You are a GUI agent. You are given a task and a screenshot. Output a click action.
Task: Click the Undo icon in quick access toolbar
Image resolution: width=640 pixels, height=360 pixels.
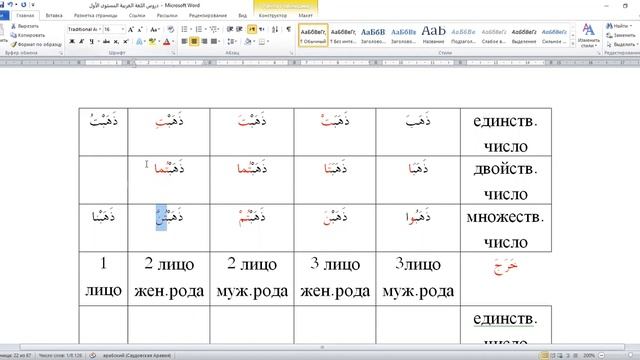coord(10,4)
